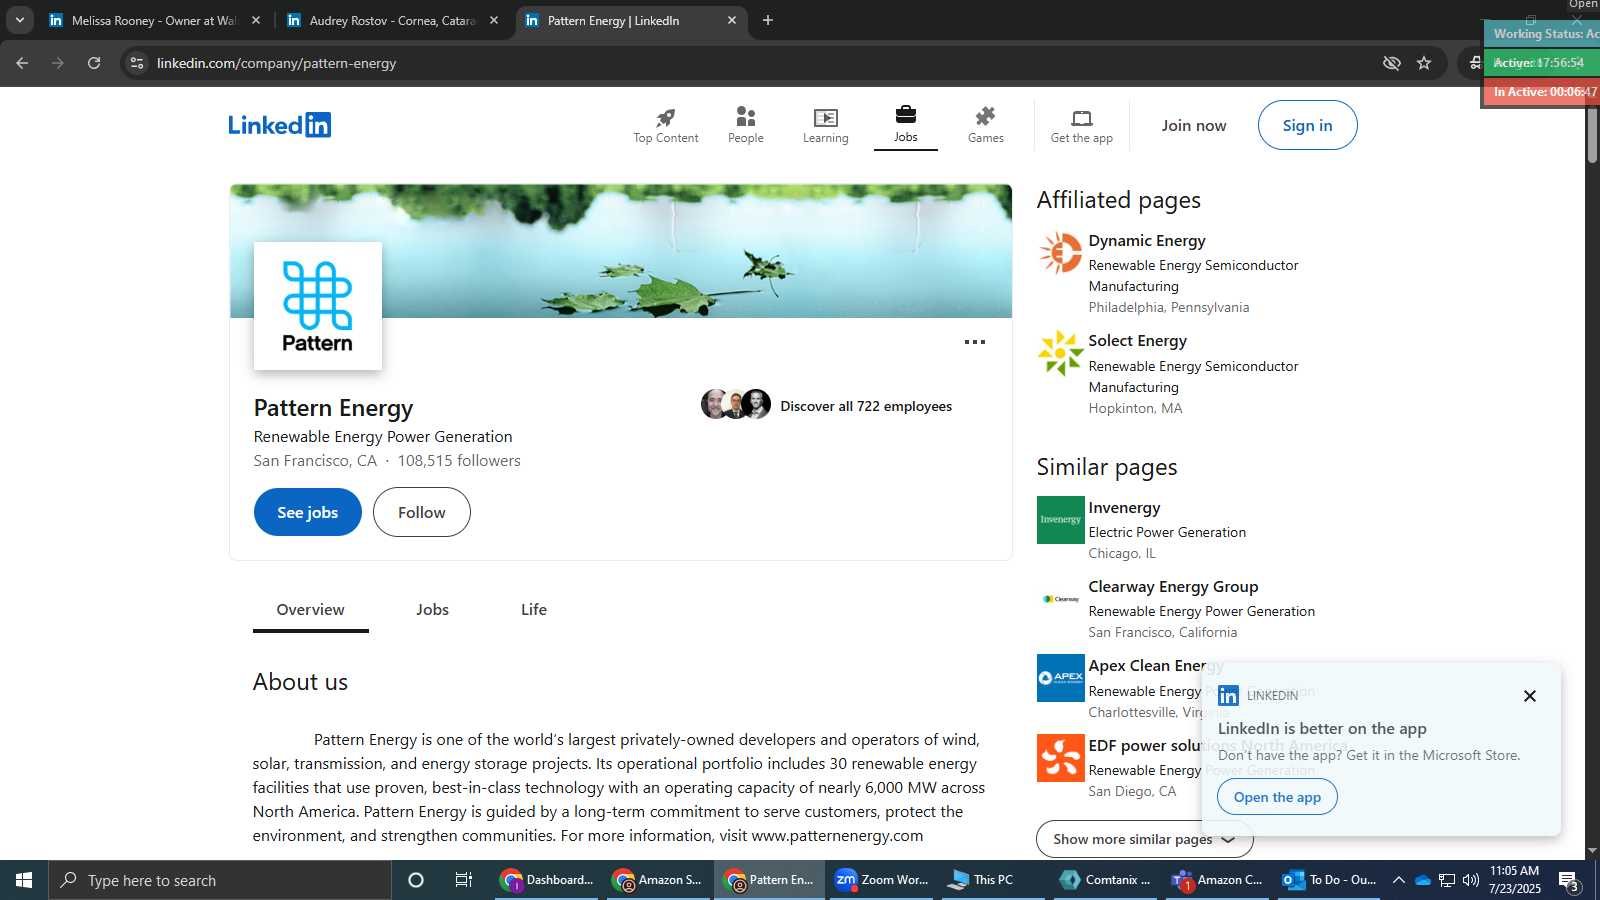The image size is (1600, 900).
Task: Open Comtanix taskbar app
Action: pos(1105,880)
